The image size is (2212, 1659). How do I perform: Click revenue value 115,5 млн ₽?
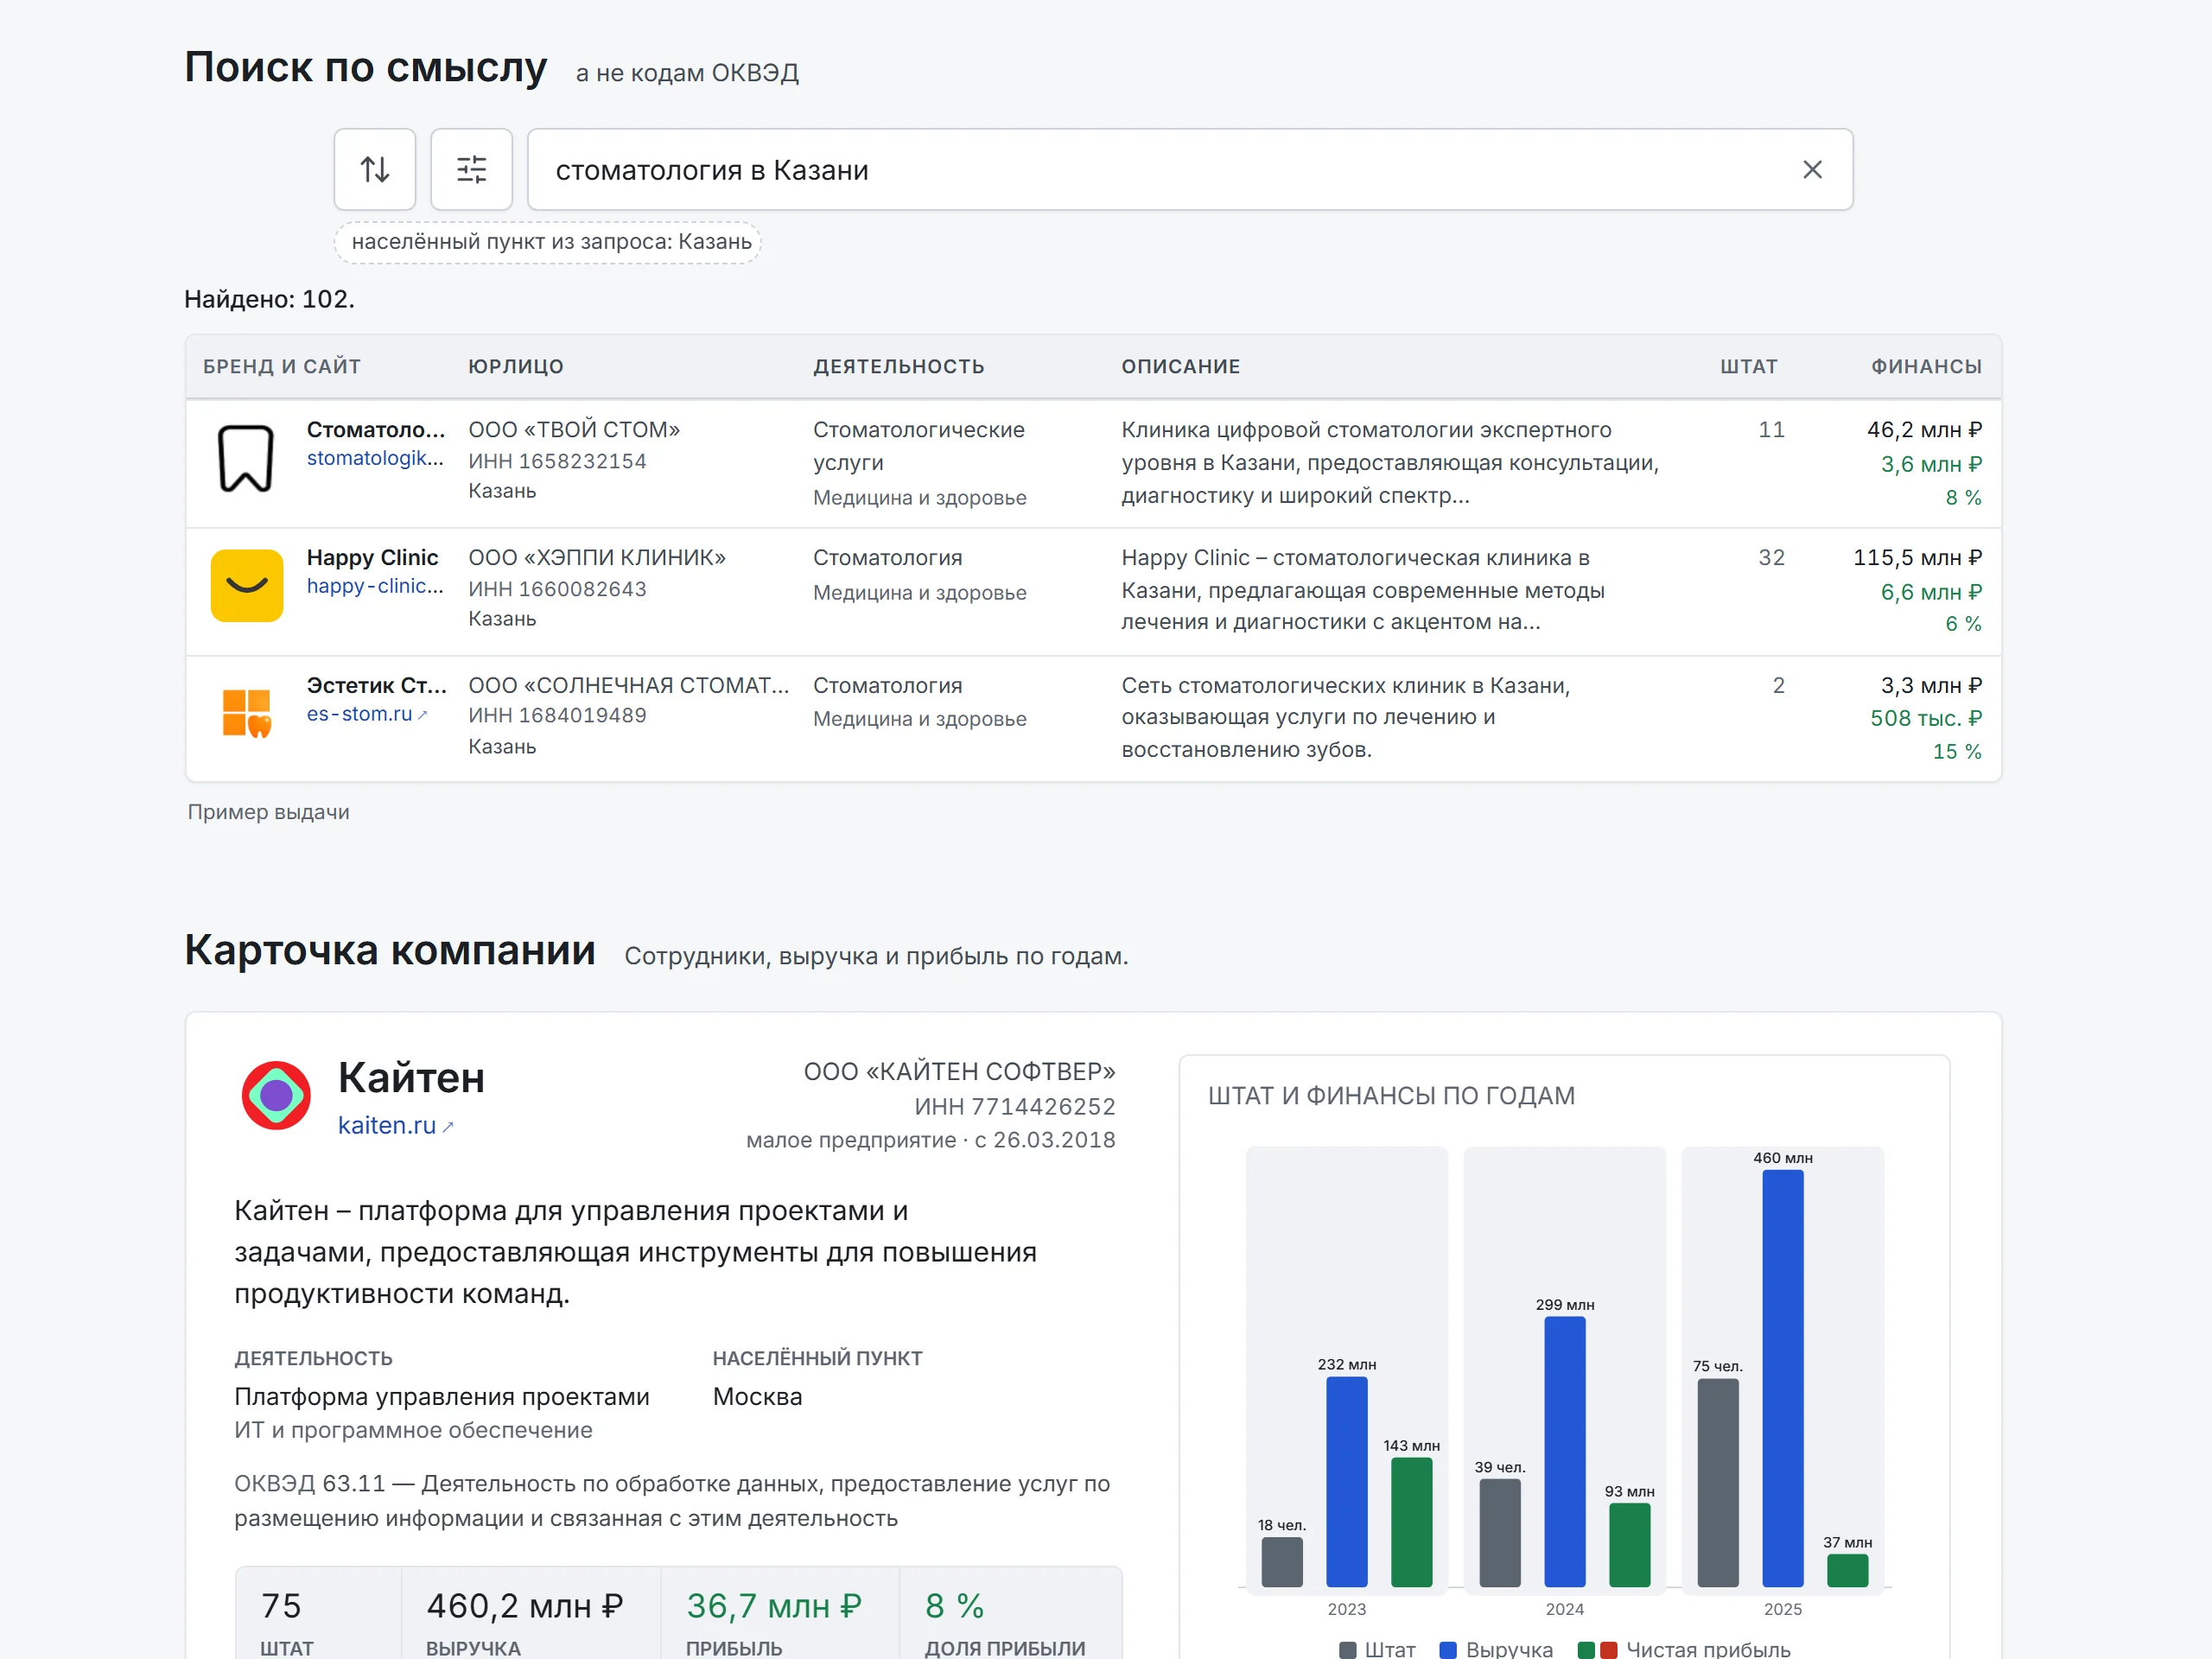[x=1917, y=557]
